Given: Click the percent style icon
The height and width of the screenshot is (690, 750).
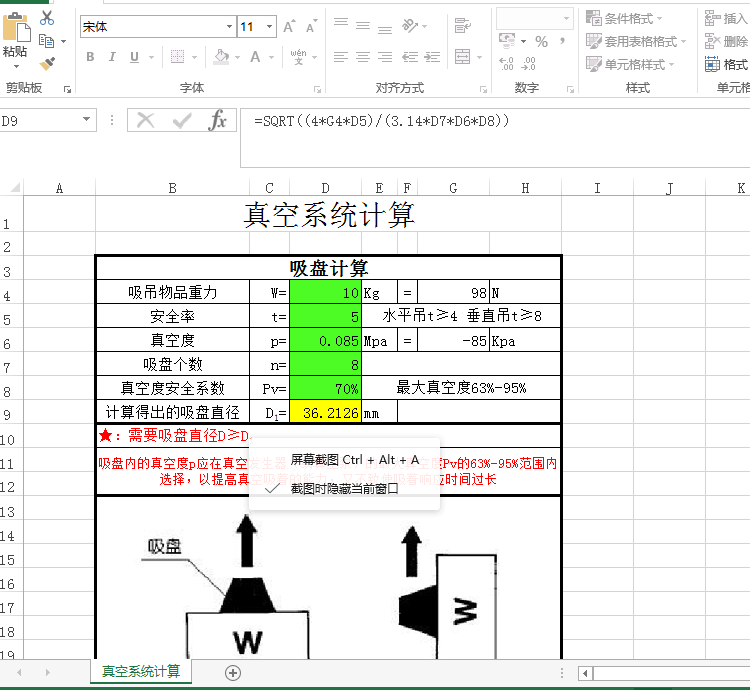Looking at the screenshot, I should [x=541, y=42].
